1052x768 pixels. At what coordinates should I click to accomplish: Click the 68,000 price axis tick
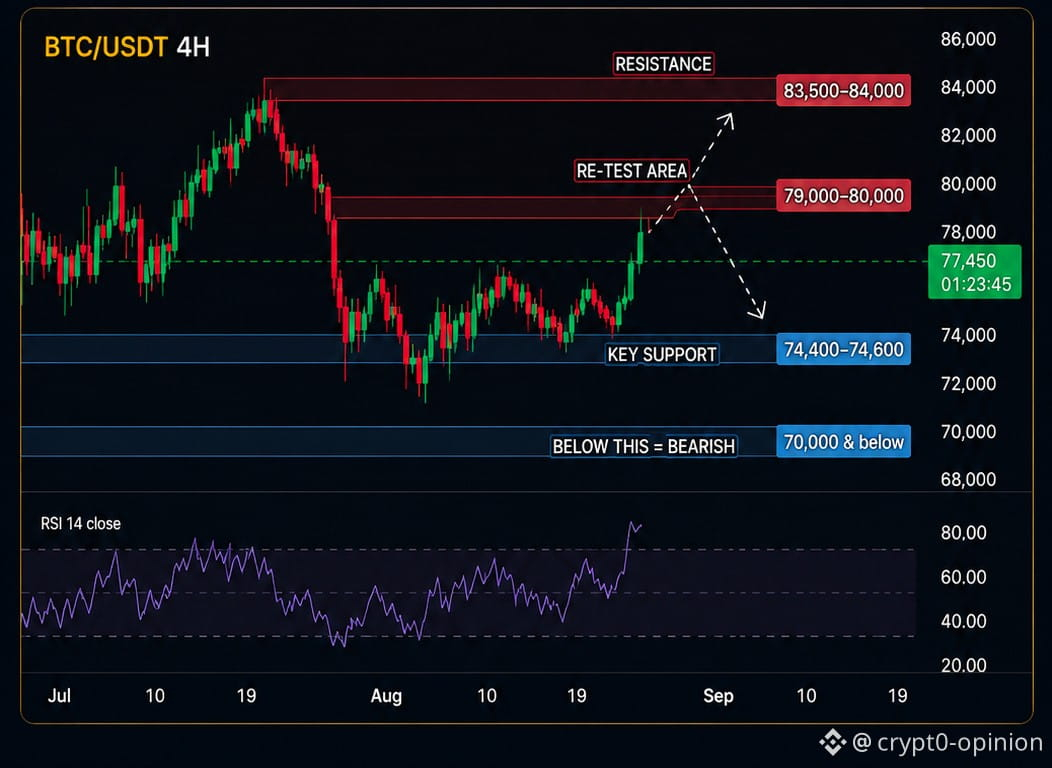968,480
